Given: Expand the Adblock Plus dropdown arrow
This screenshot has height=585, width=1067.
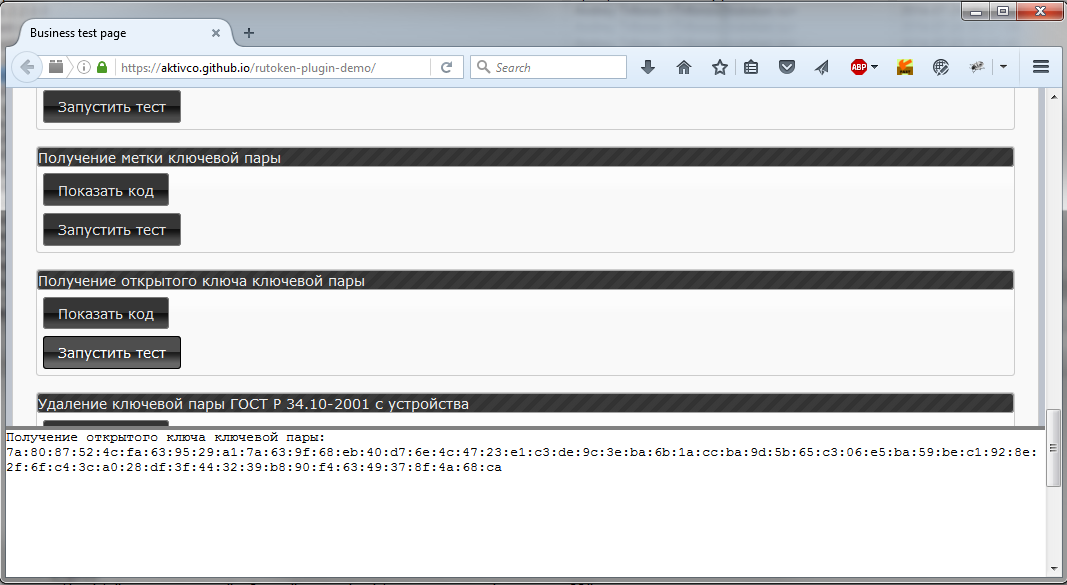Looking at the screenshot, I should (x=875, y=67).
